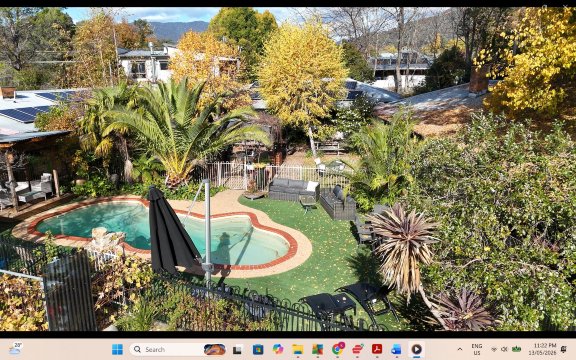The width and height of the screenshot is (576, 360).
Task: Click the taskbar Search box
Action: pos(178,349)
